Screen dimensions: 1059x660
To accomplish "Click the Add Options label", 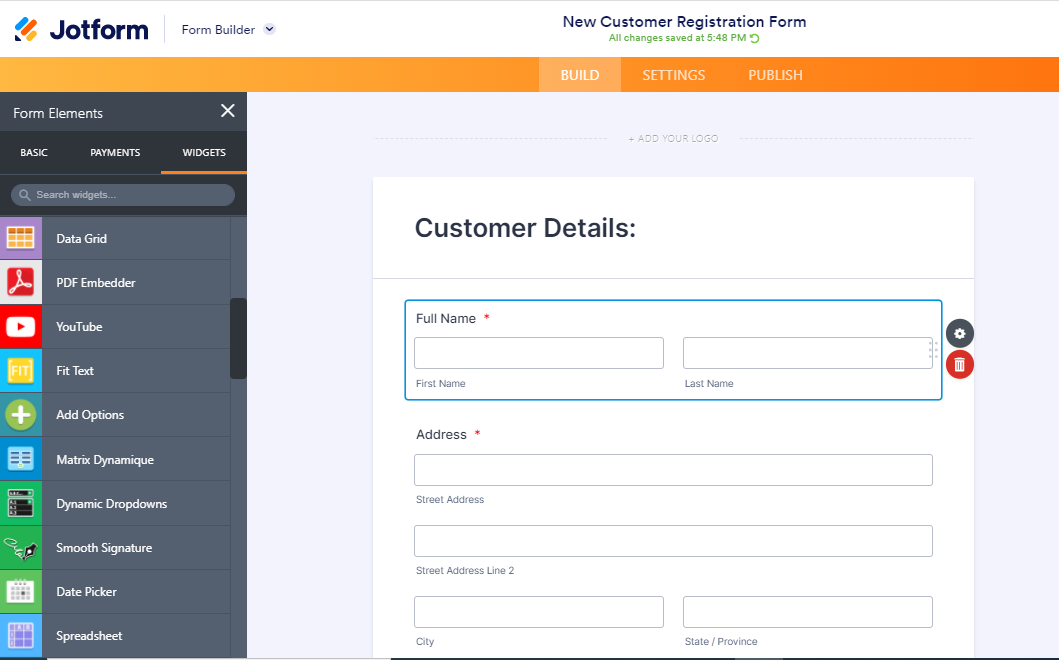I will 90,415.
